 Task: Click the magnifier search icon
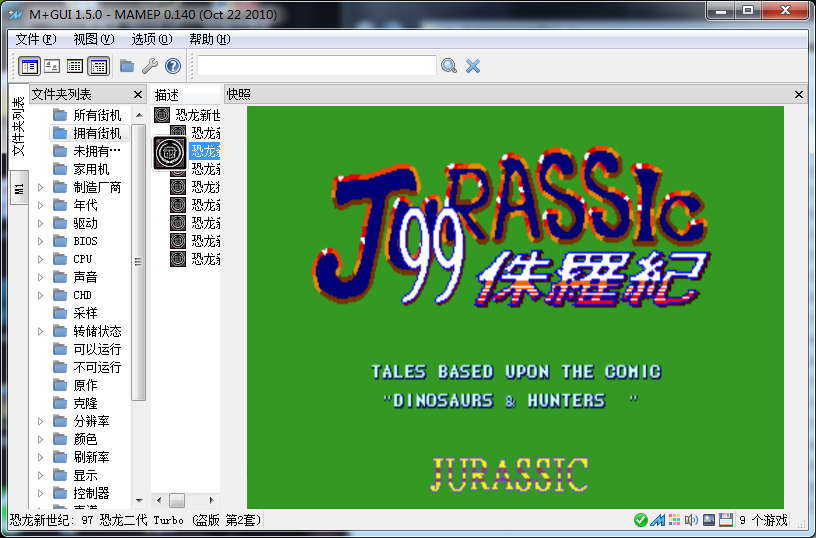[449, 66]
